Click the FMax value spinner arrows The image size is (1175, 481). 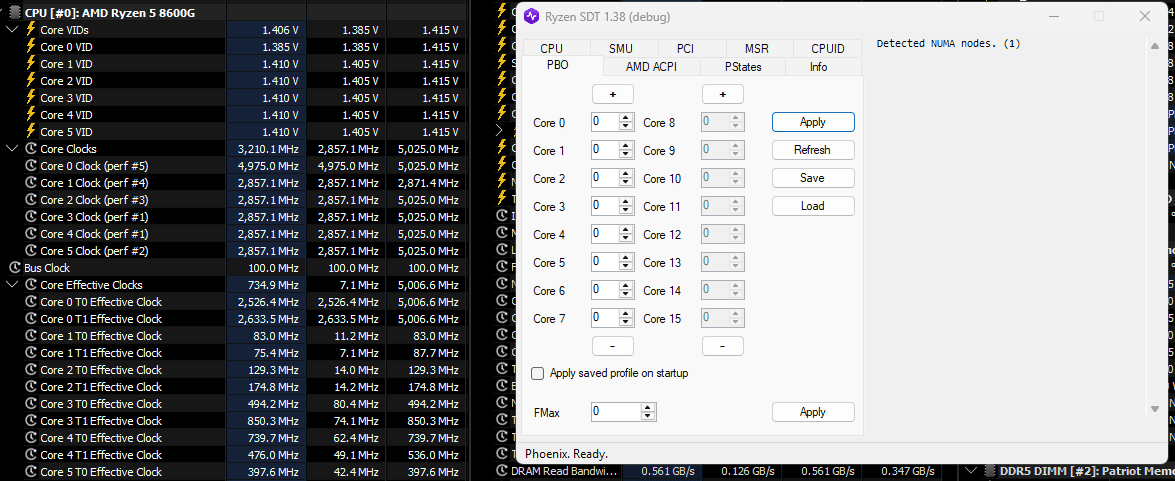click(x=649, y=412)
